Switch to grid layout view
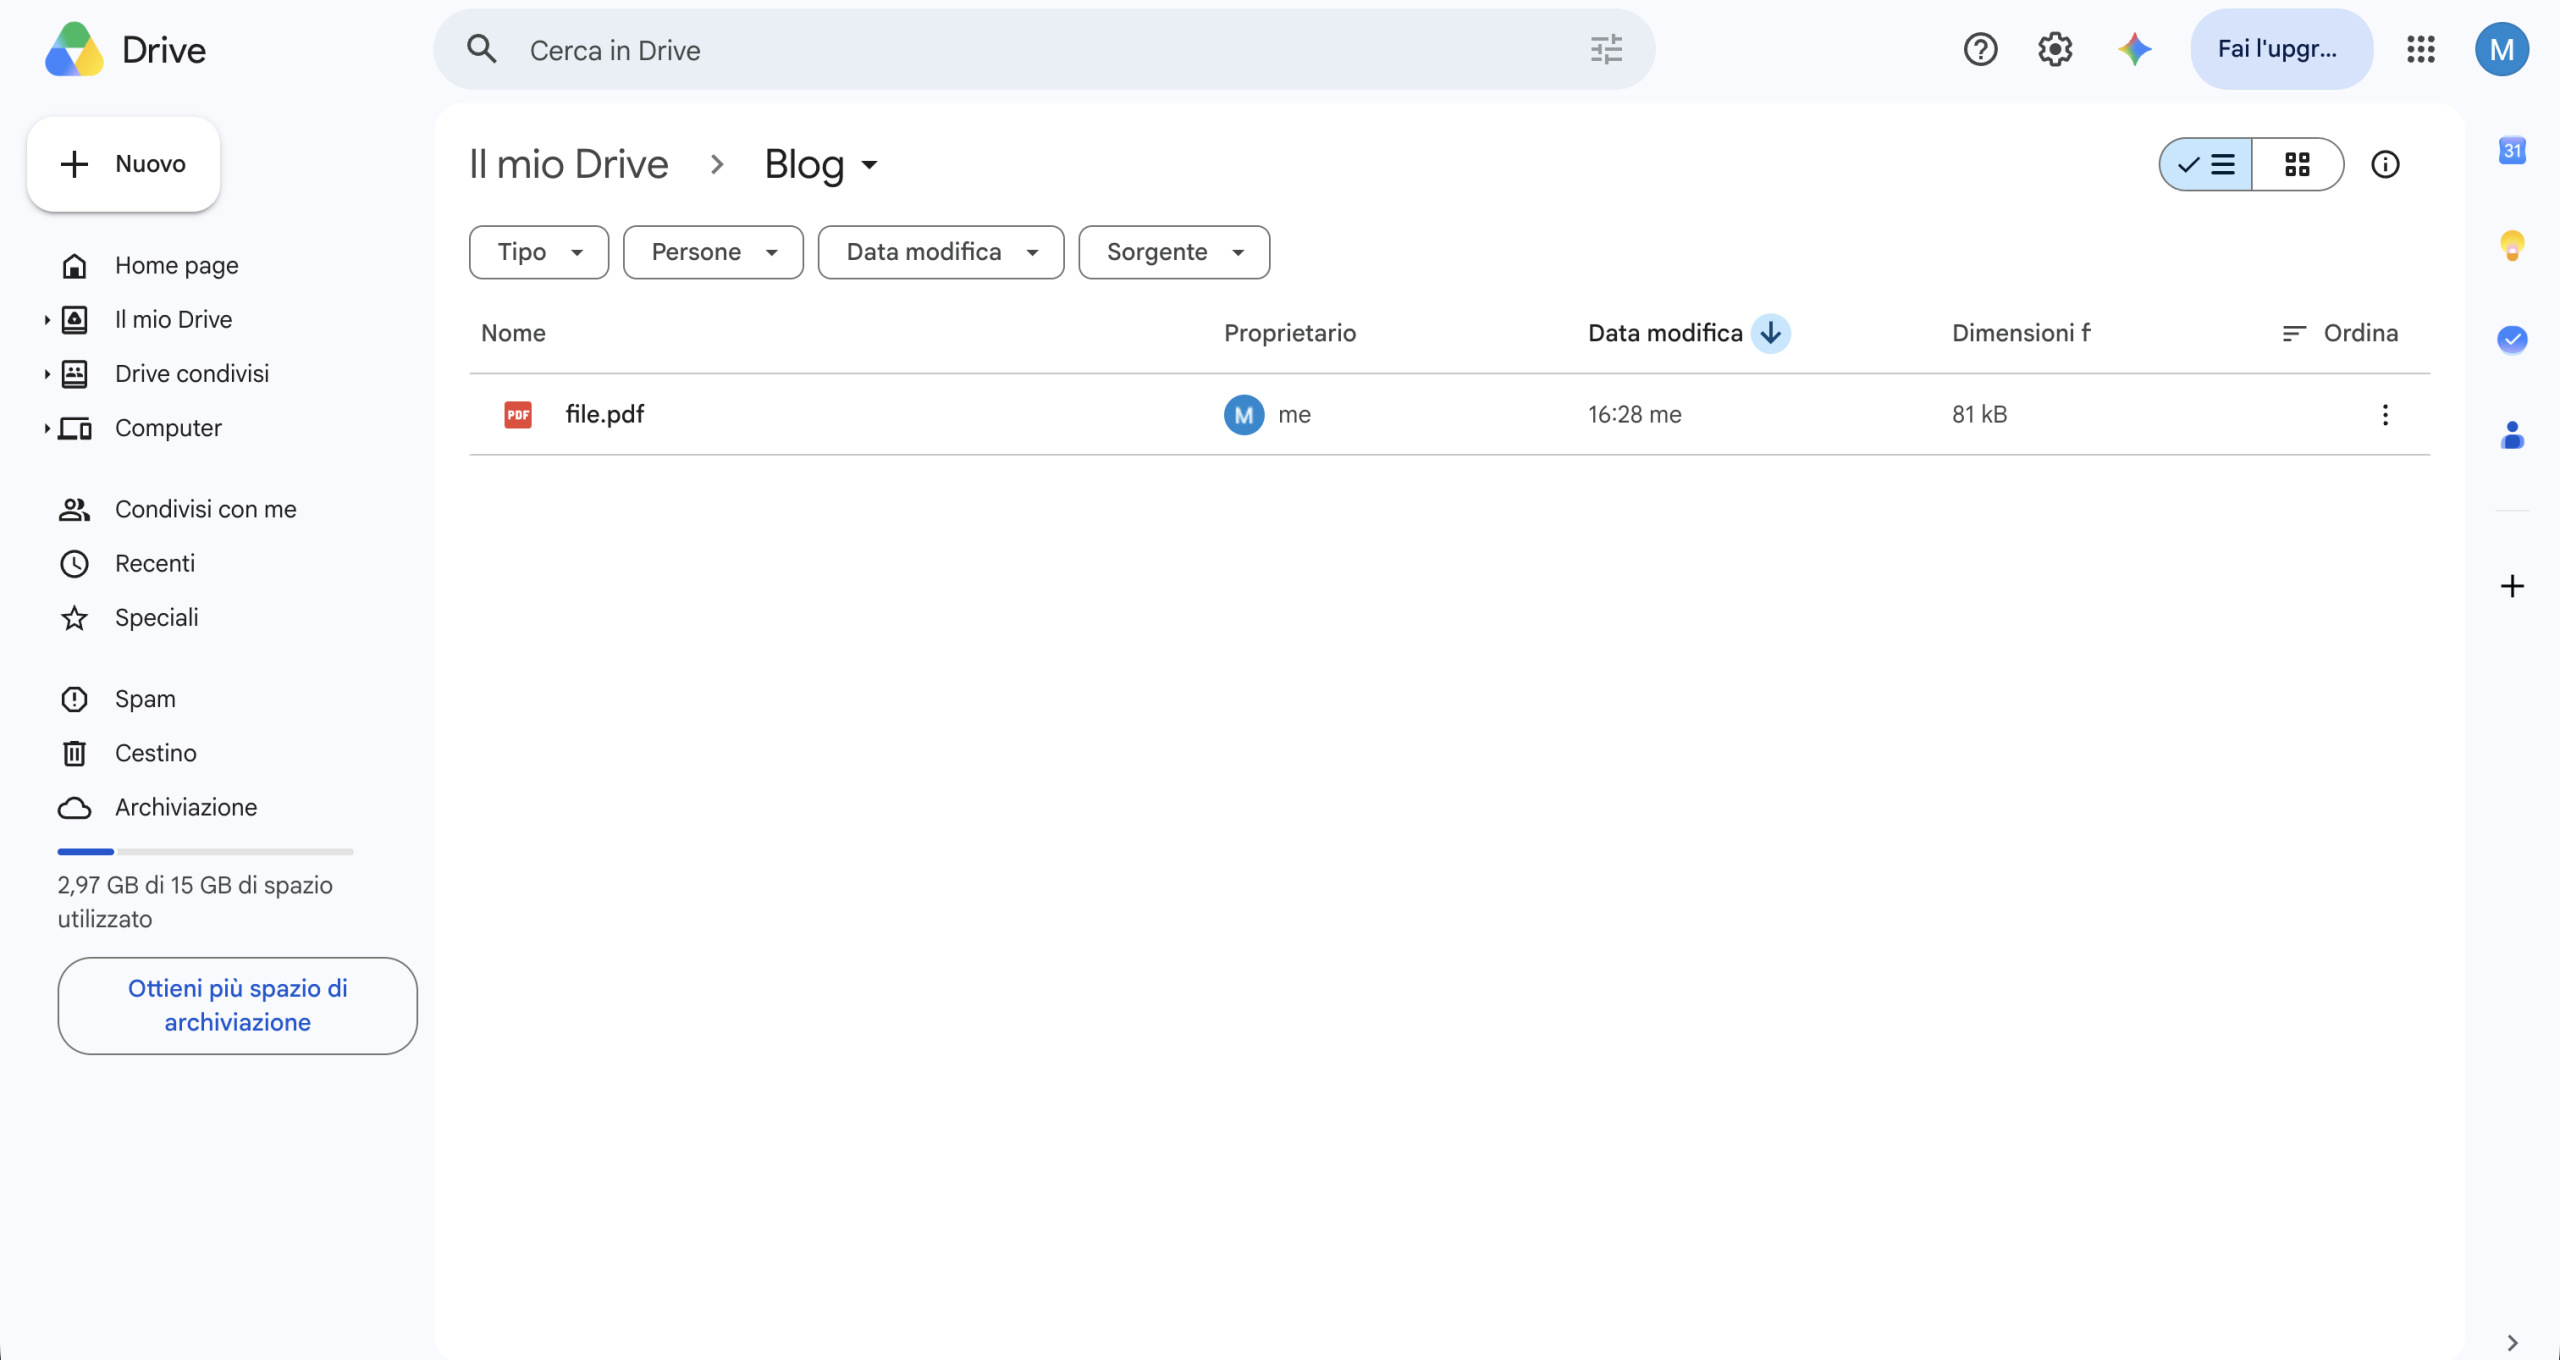 click(x=2297, y=164)
